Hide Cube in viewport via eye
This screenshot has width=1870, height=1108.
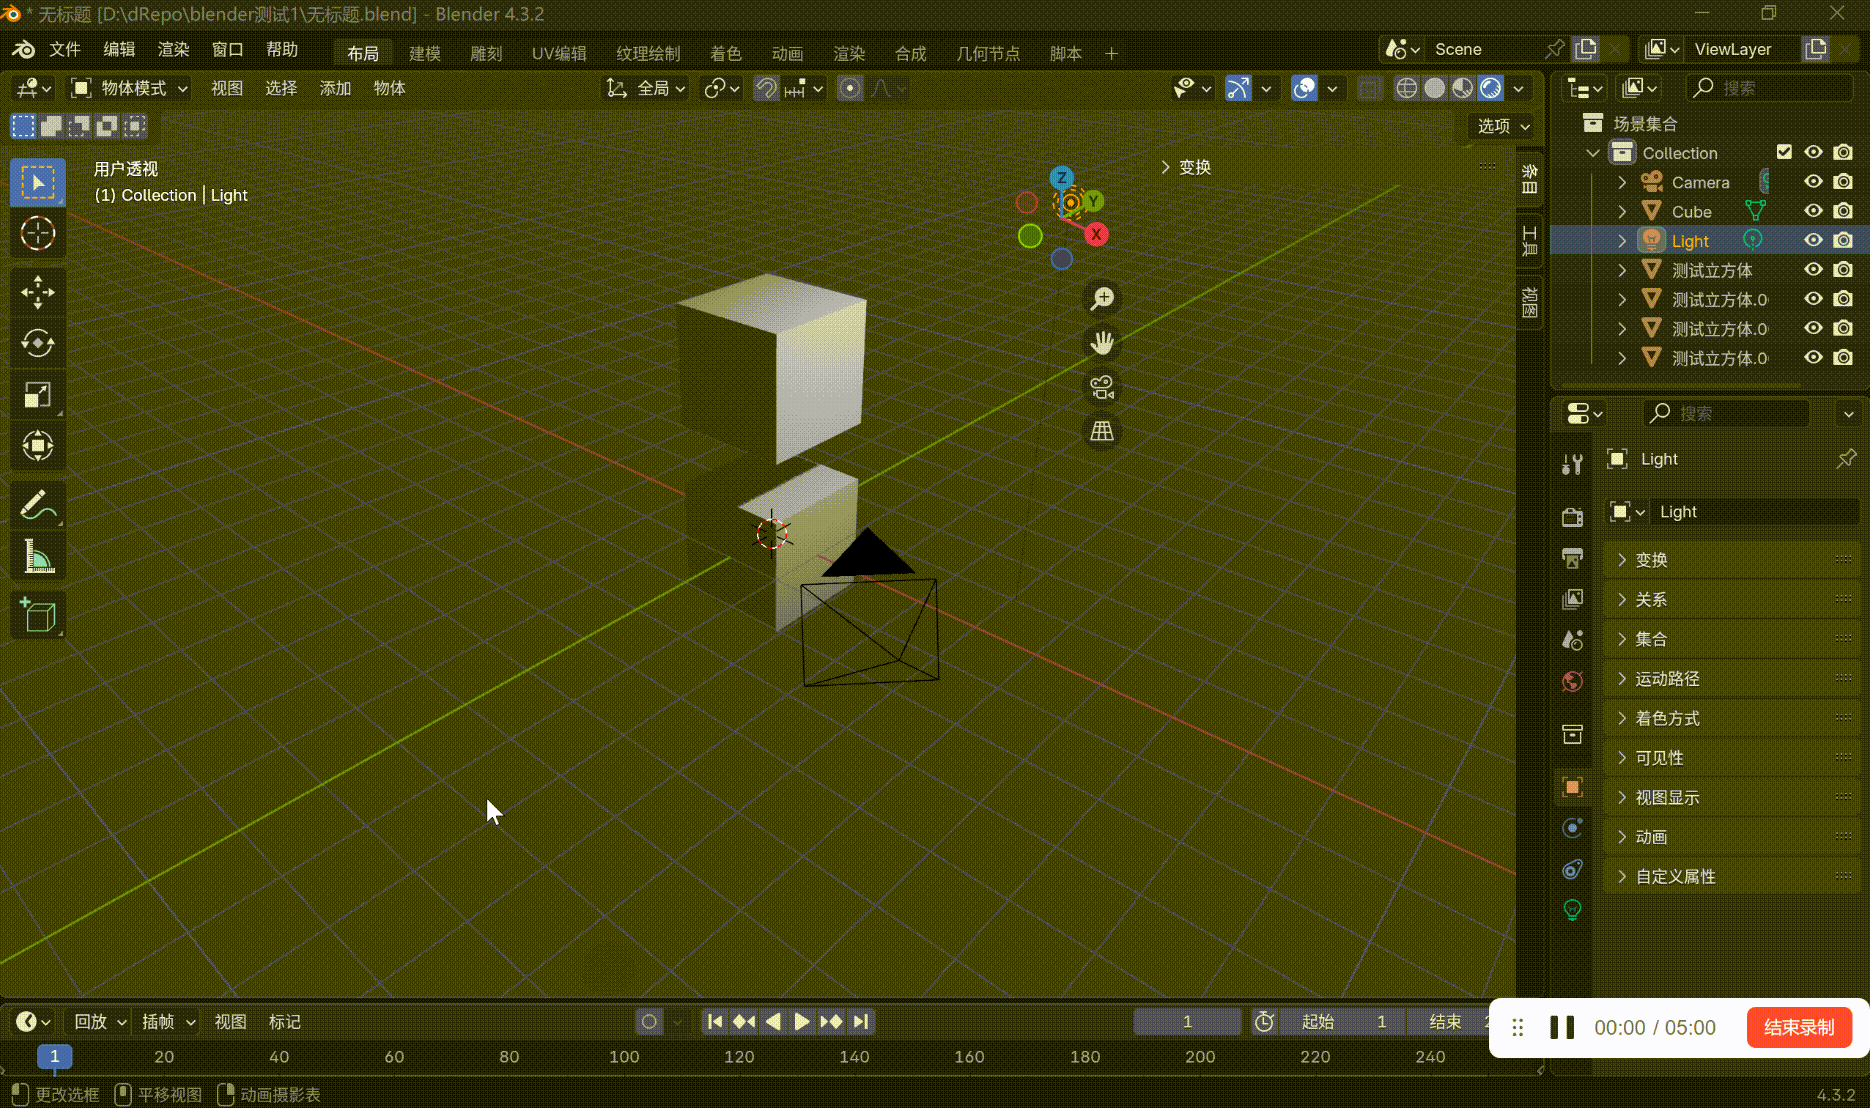[x=1813, y=211]
